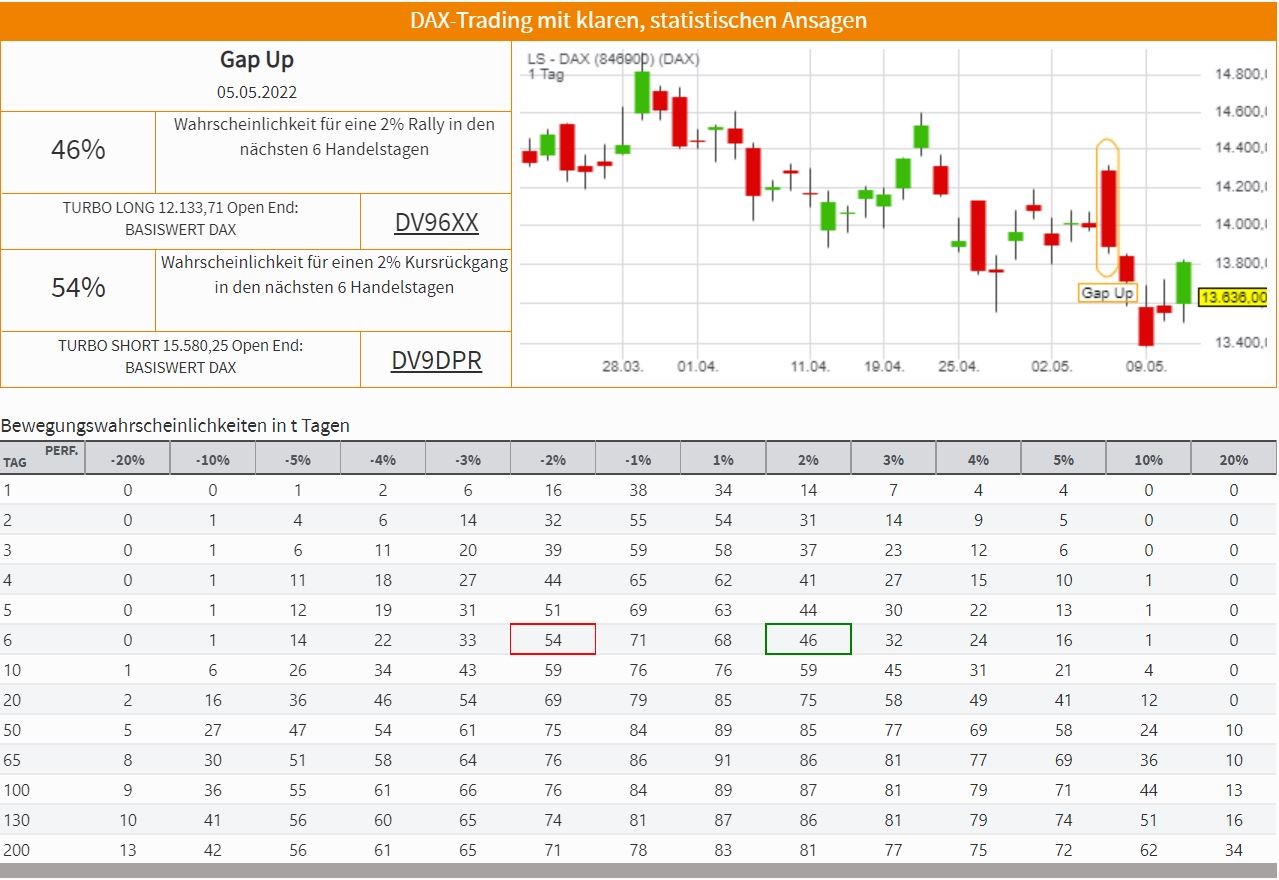Image resolution: width=1279 pixels, height=880 pixels.
Task: Click the -10% column header
Action: coord(212,460)
